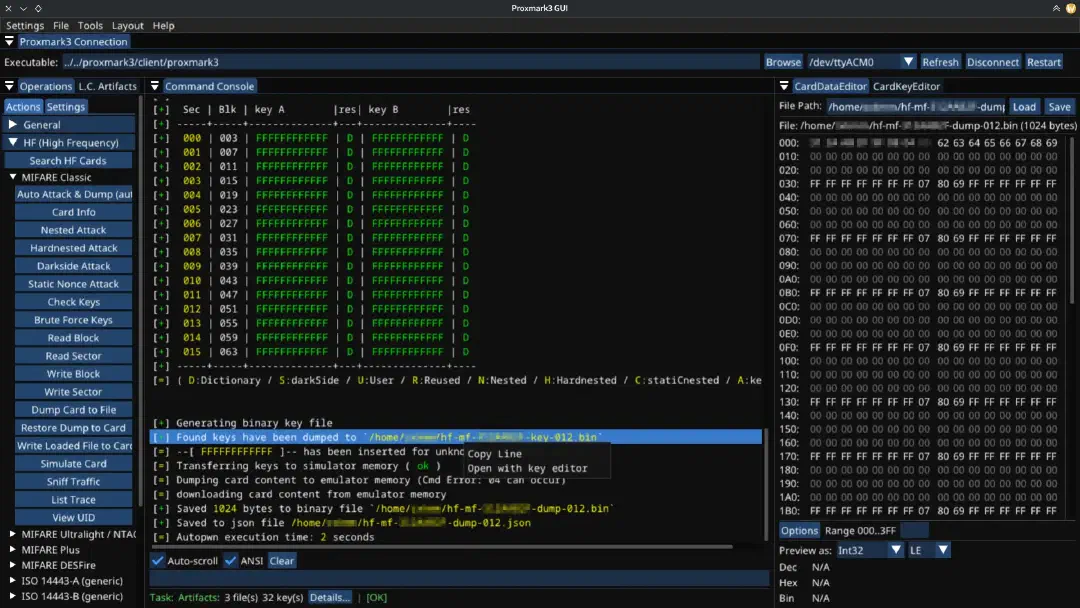
Task: Open the File menu
Action: point(61,25)
